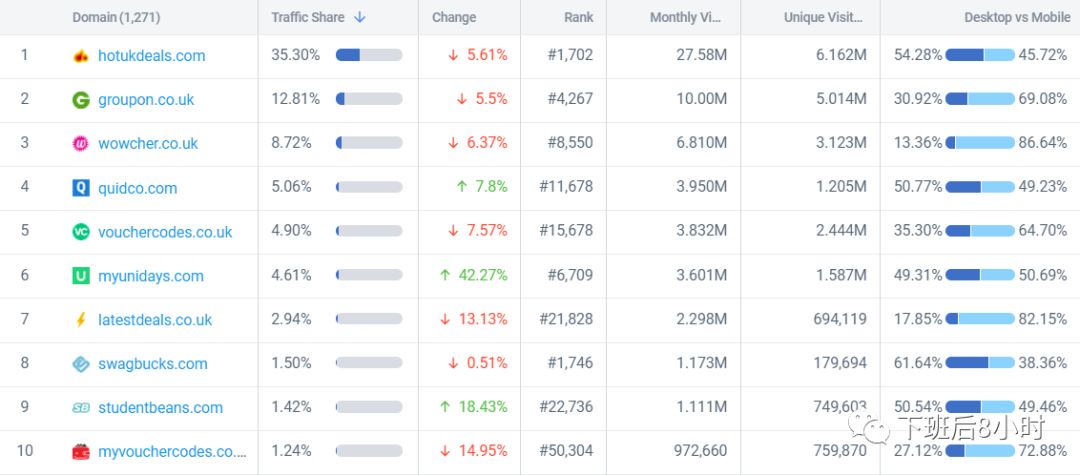Click the vouchercodes.co.uk favicon

click(81, 232)
